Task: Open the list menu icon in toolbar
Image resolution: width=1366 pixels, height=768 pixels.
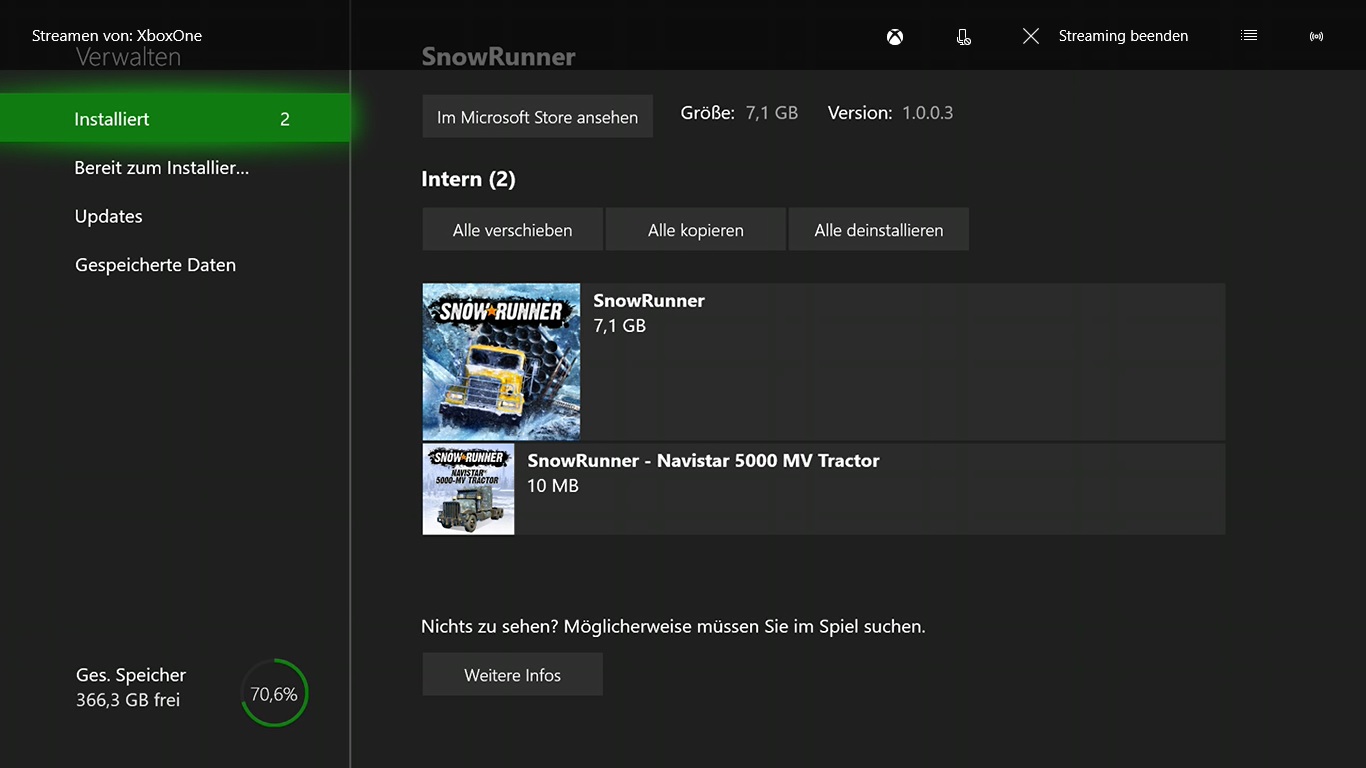Action: point(1249,35)
